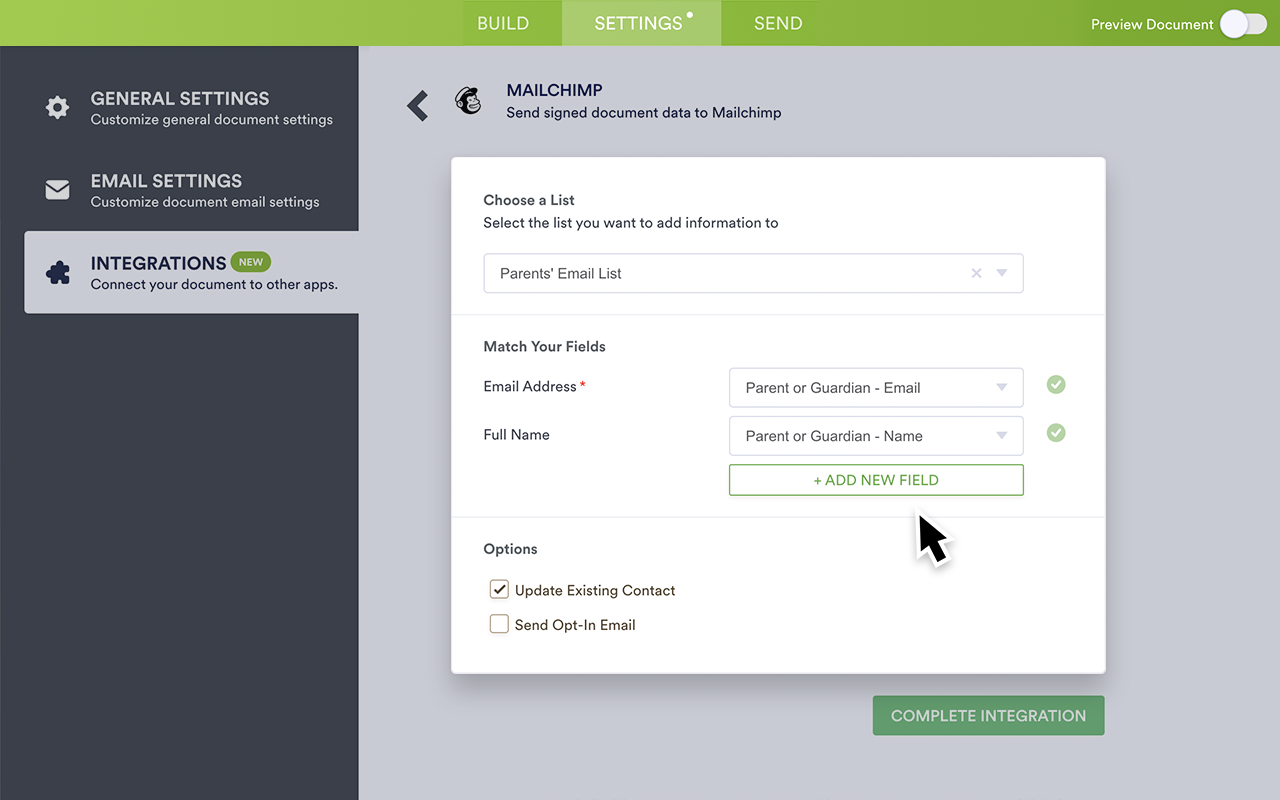1280x800 pixels.
Task: Switch to the SEND tab
Action: click(778, 23)
